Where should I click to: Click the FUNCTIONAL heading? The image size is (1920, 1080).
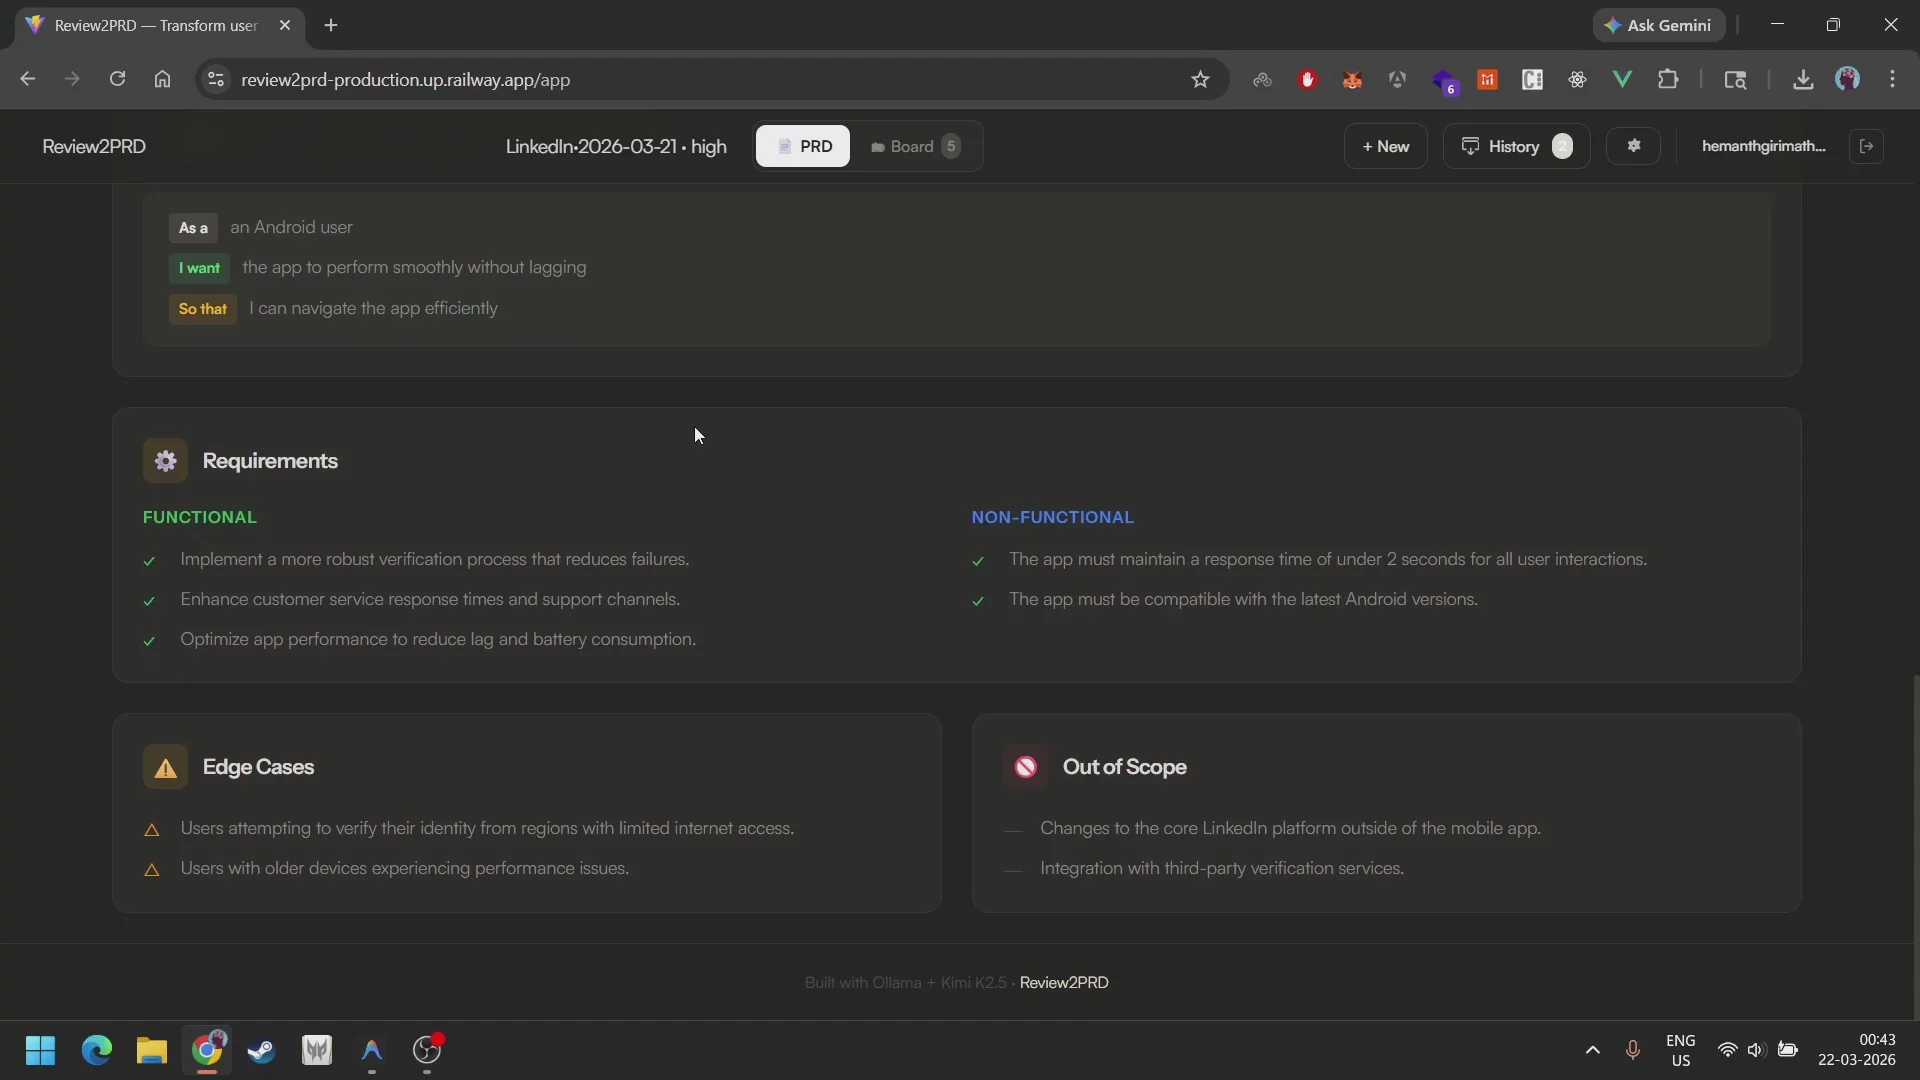tap(200, 518)
